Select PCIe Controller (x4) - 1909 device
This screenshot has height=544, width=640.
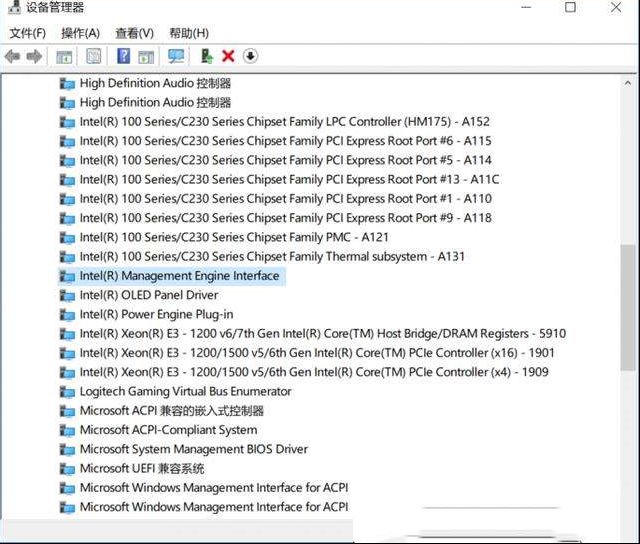point(314,372)
